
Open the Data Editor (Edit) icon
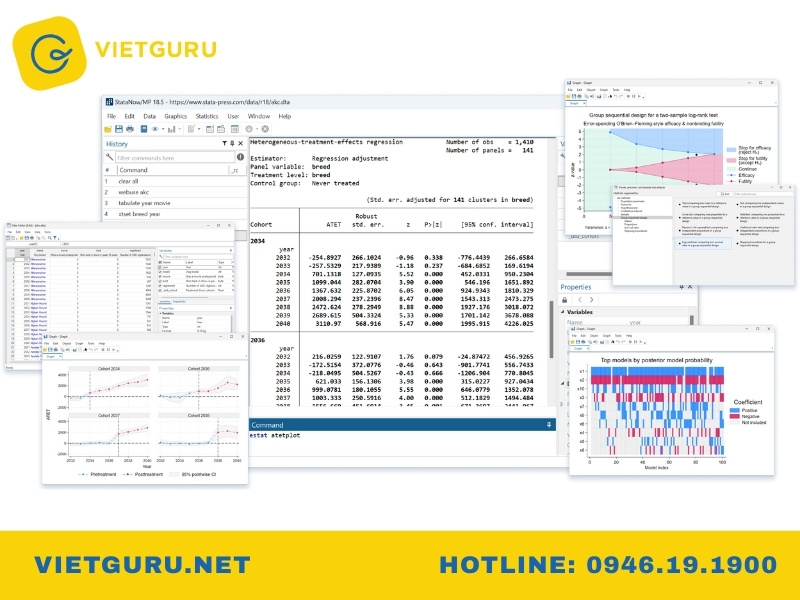point(210,129)
